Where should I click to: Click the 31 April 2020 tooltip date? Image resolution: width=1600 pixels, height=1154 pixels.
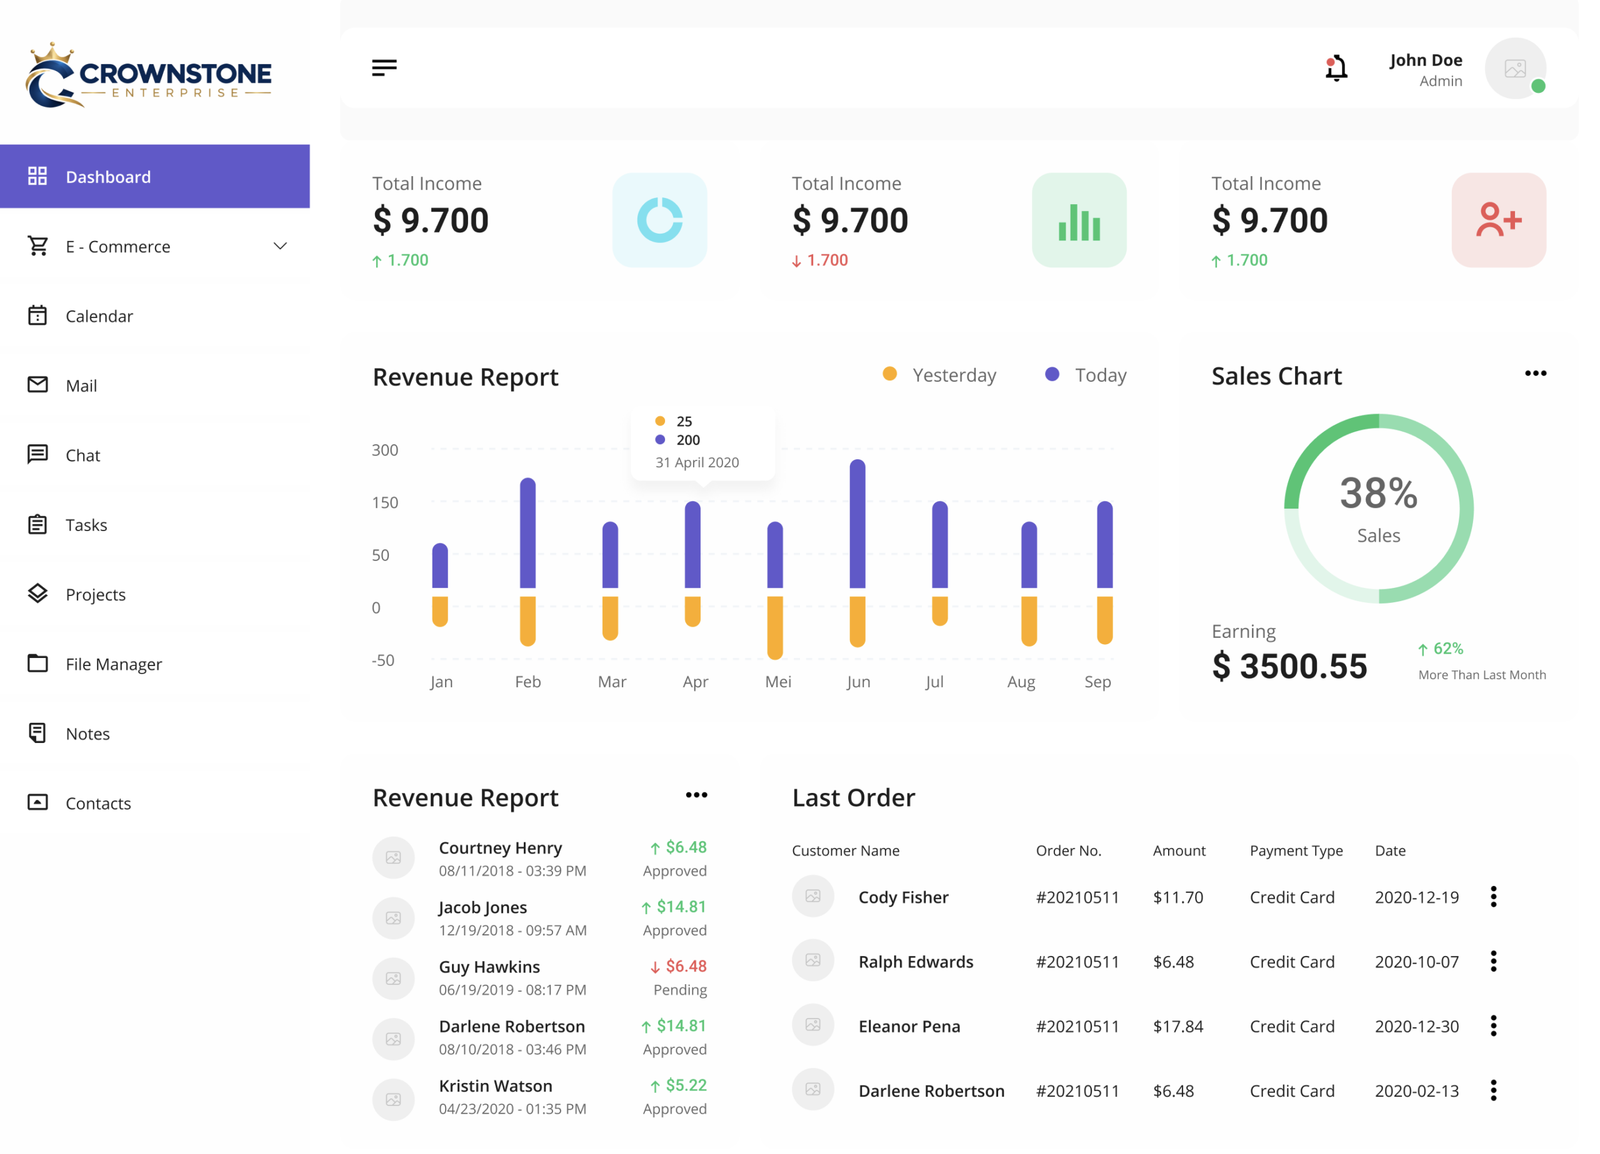(697, 462)
